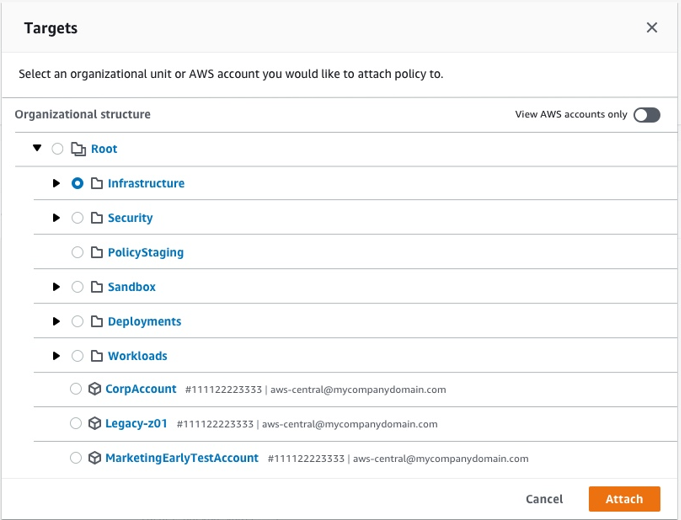Select the Infrastructure radio button

[77, 183]
